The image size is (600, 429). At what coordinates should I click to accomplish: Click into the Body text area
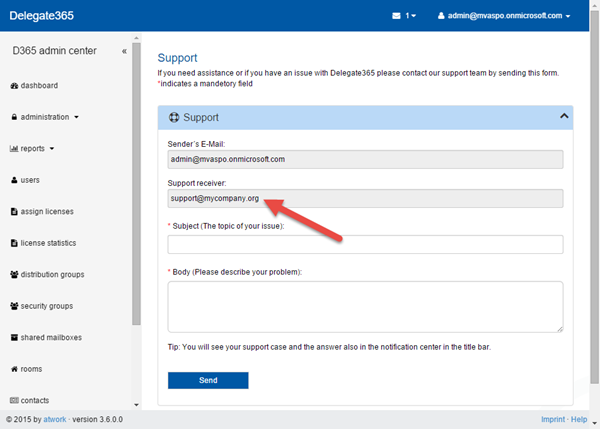click(x=365, y=306)
